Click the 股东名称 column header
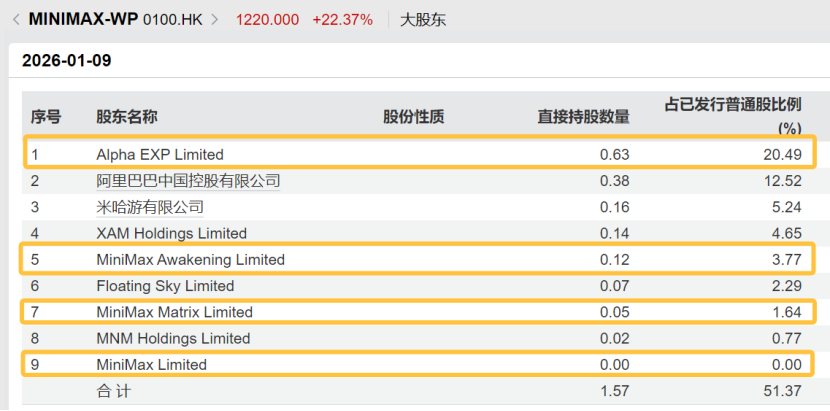Screen dimensions: 830x411 [126, 117]
